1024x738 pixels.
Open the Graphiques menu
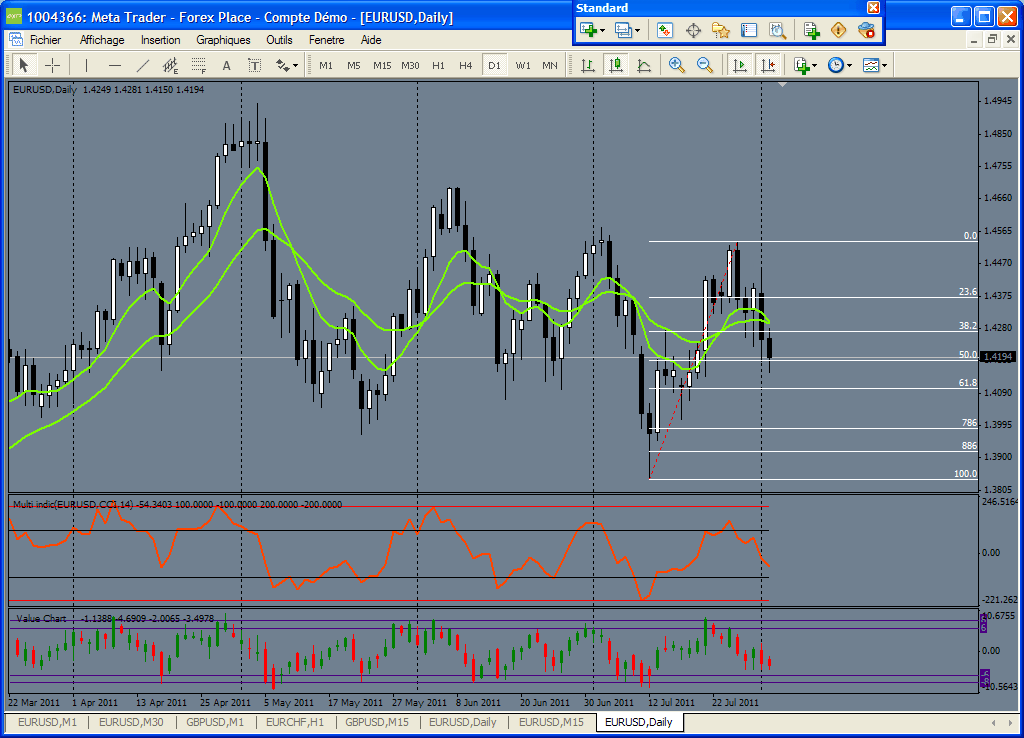click(223, 40)
